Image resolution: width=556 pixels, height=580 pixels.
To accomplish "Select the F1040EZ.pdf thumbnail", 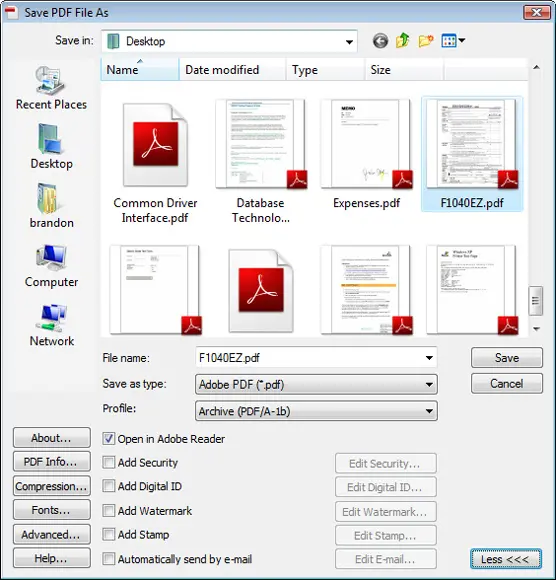I will pos(472,154).
